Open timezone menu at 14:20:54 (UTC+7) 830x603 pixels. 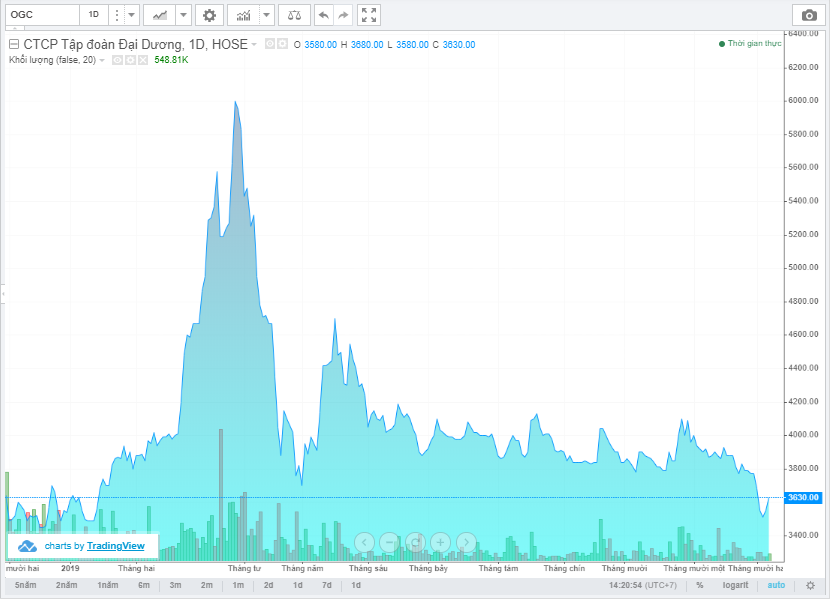coord(643,585)
